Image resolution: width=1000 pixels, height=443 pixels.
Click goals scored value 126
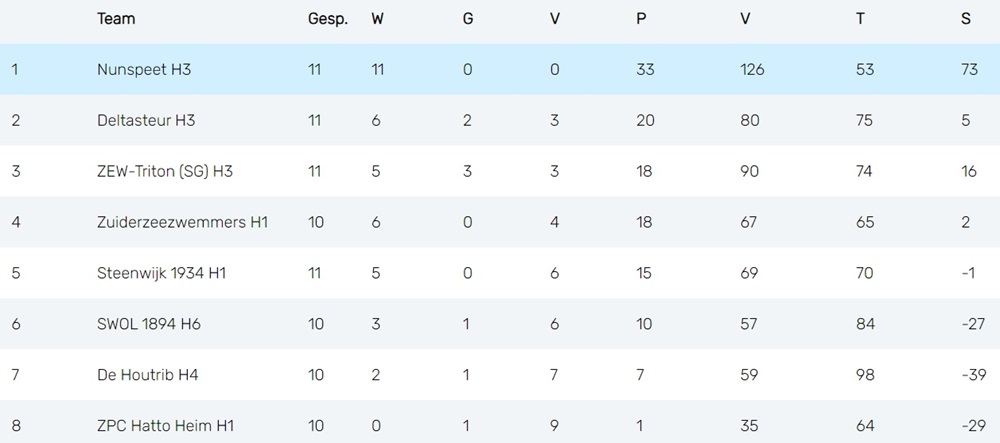[752, 69]
